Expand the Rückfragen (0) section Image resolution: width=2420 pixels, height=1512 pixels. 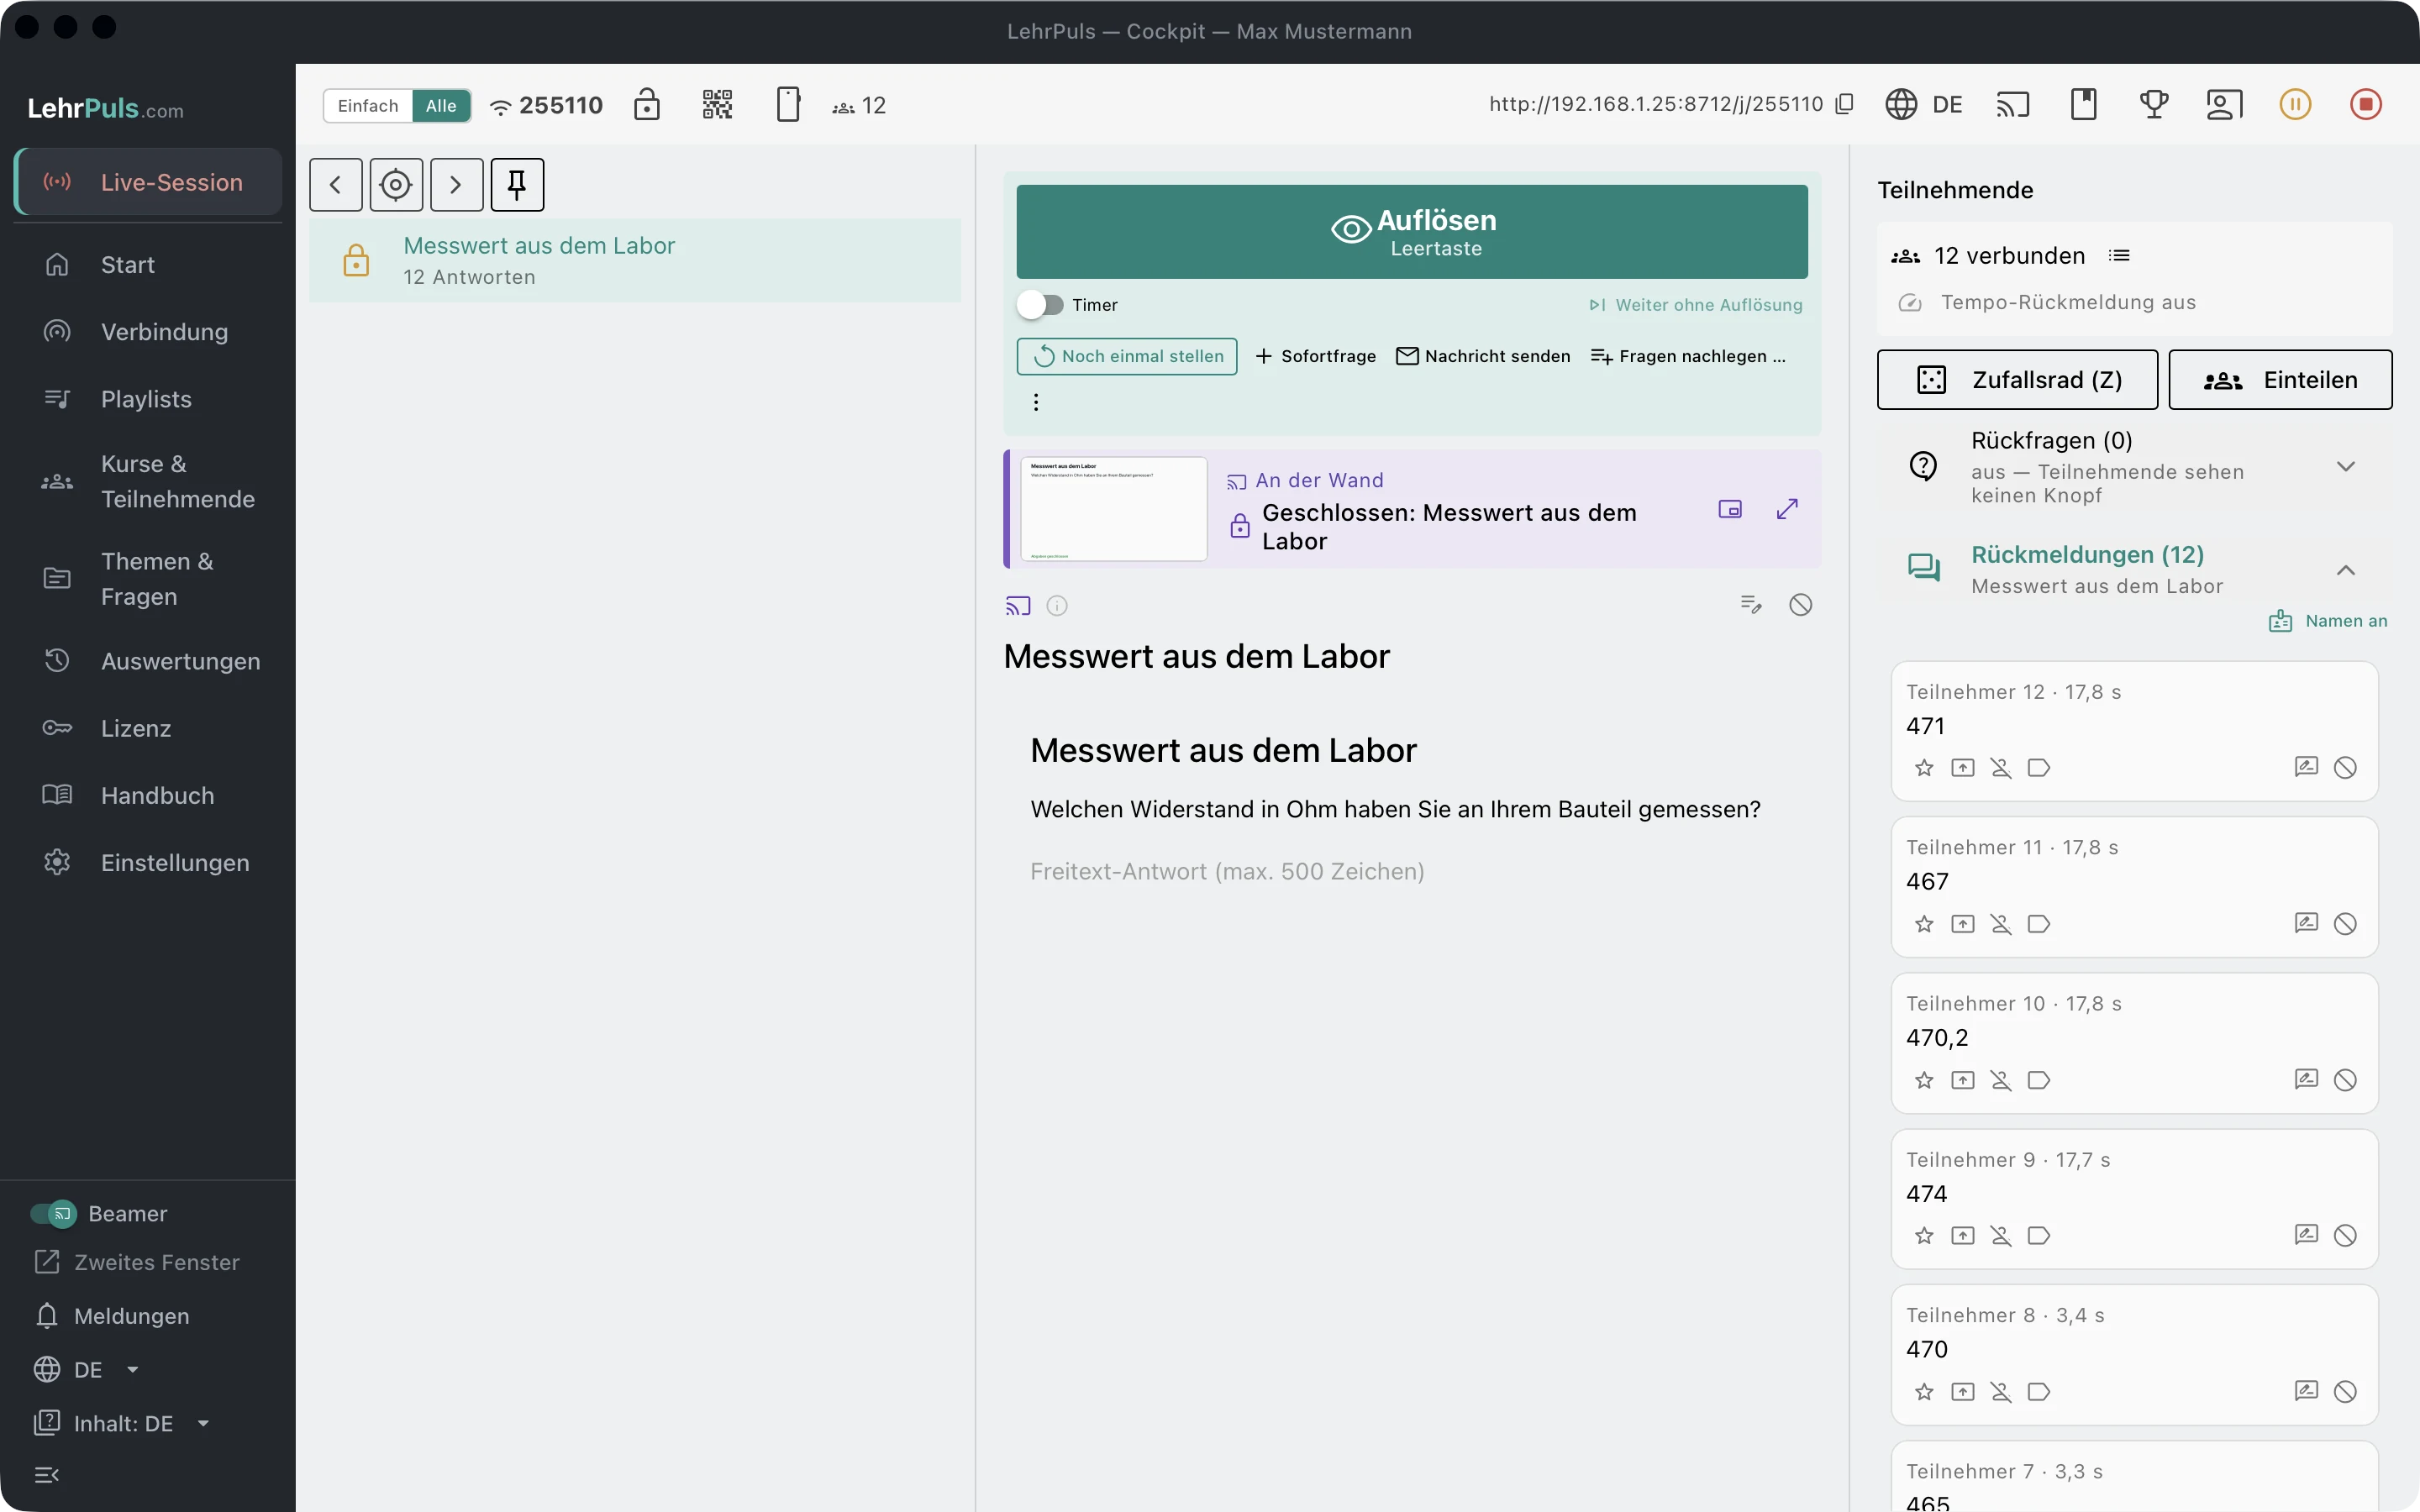coord(2346,467)
